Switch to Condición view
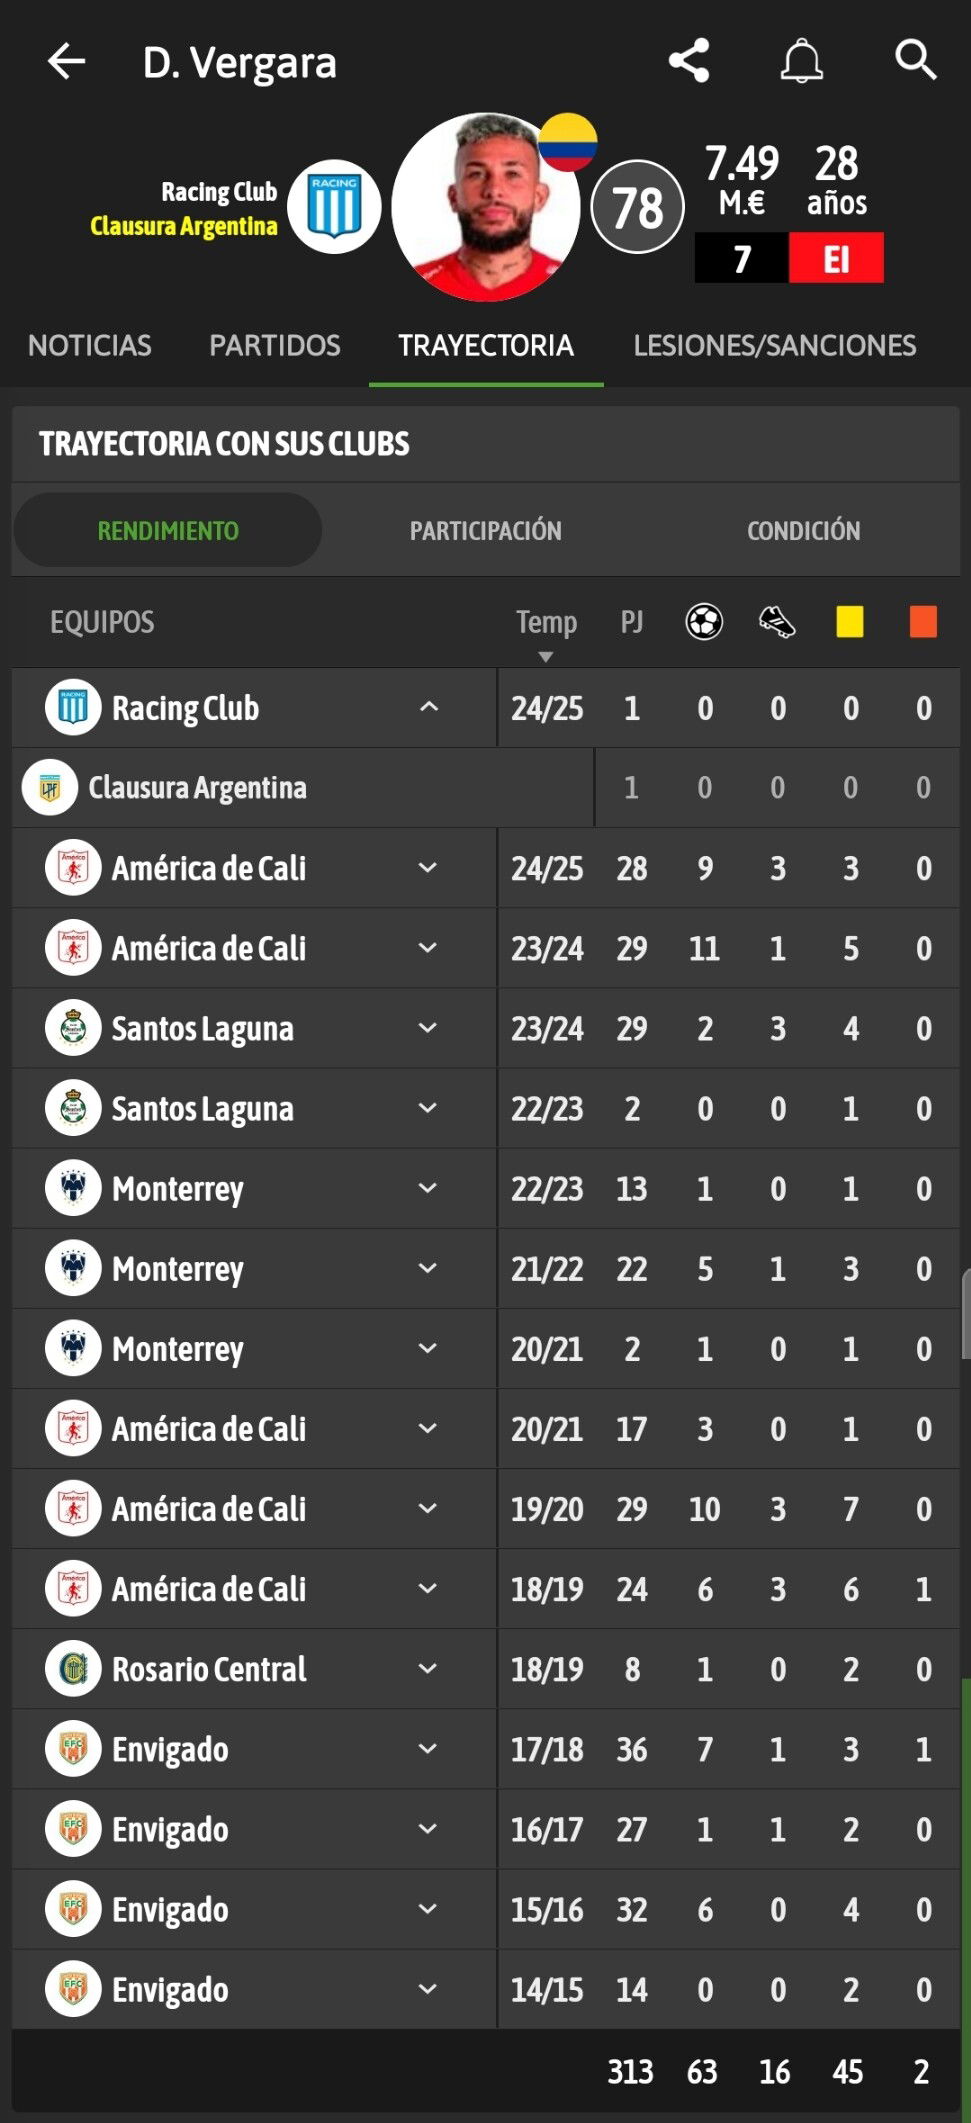This screenshot has width=971, height=2123. (x=803, y=530)
